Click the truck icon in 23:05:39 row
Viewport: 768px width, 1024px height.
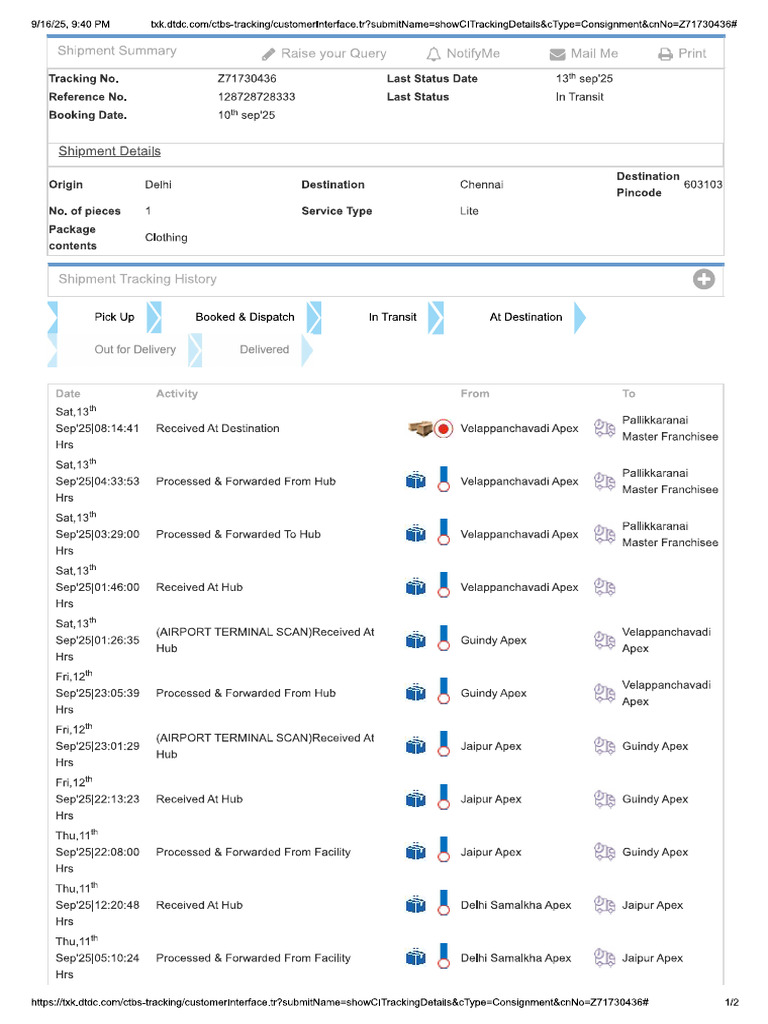click(x=604, y=693)
